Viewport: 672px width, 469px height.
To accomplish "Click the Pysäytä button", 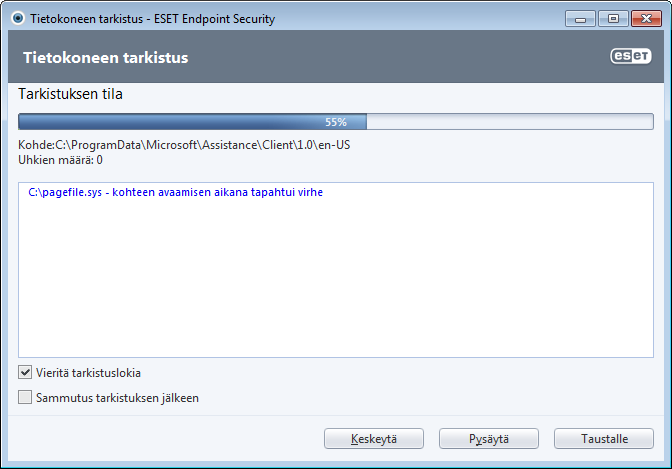I will point(489,439).
